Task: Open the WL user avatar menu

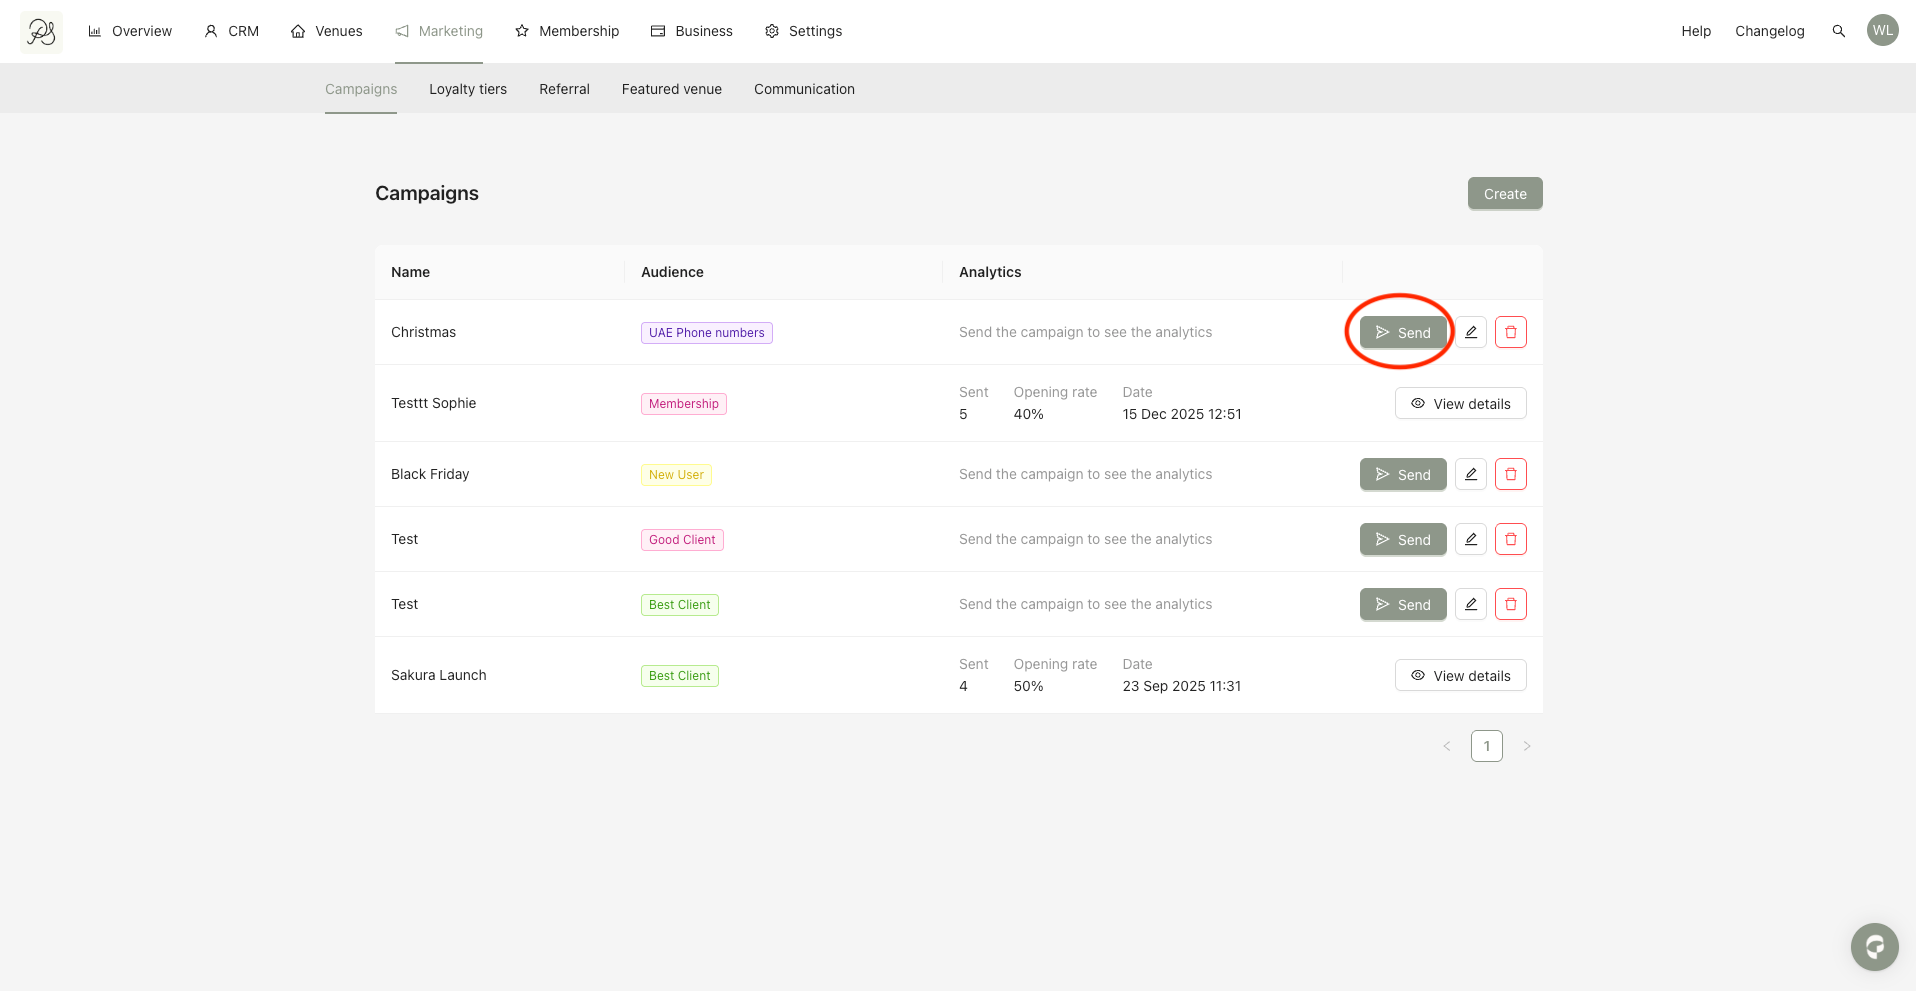Action: point(1882,30)
